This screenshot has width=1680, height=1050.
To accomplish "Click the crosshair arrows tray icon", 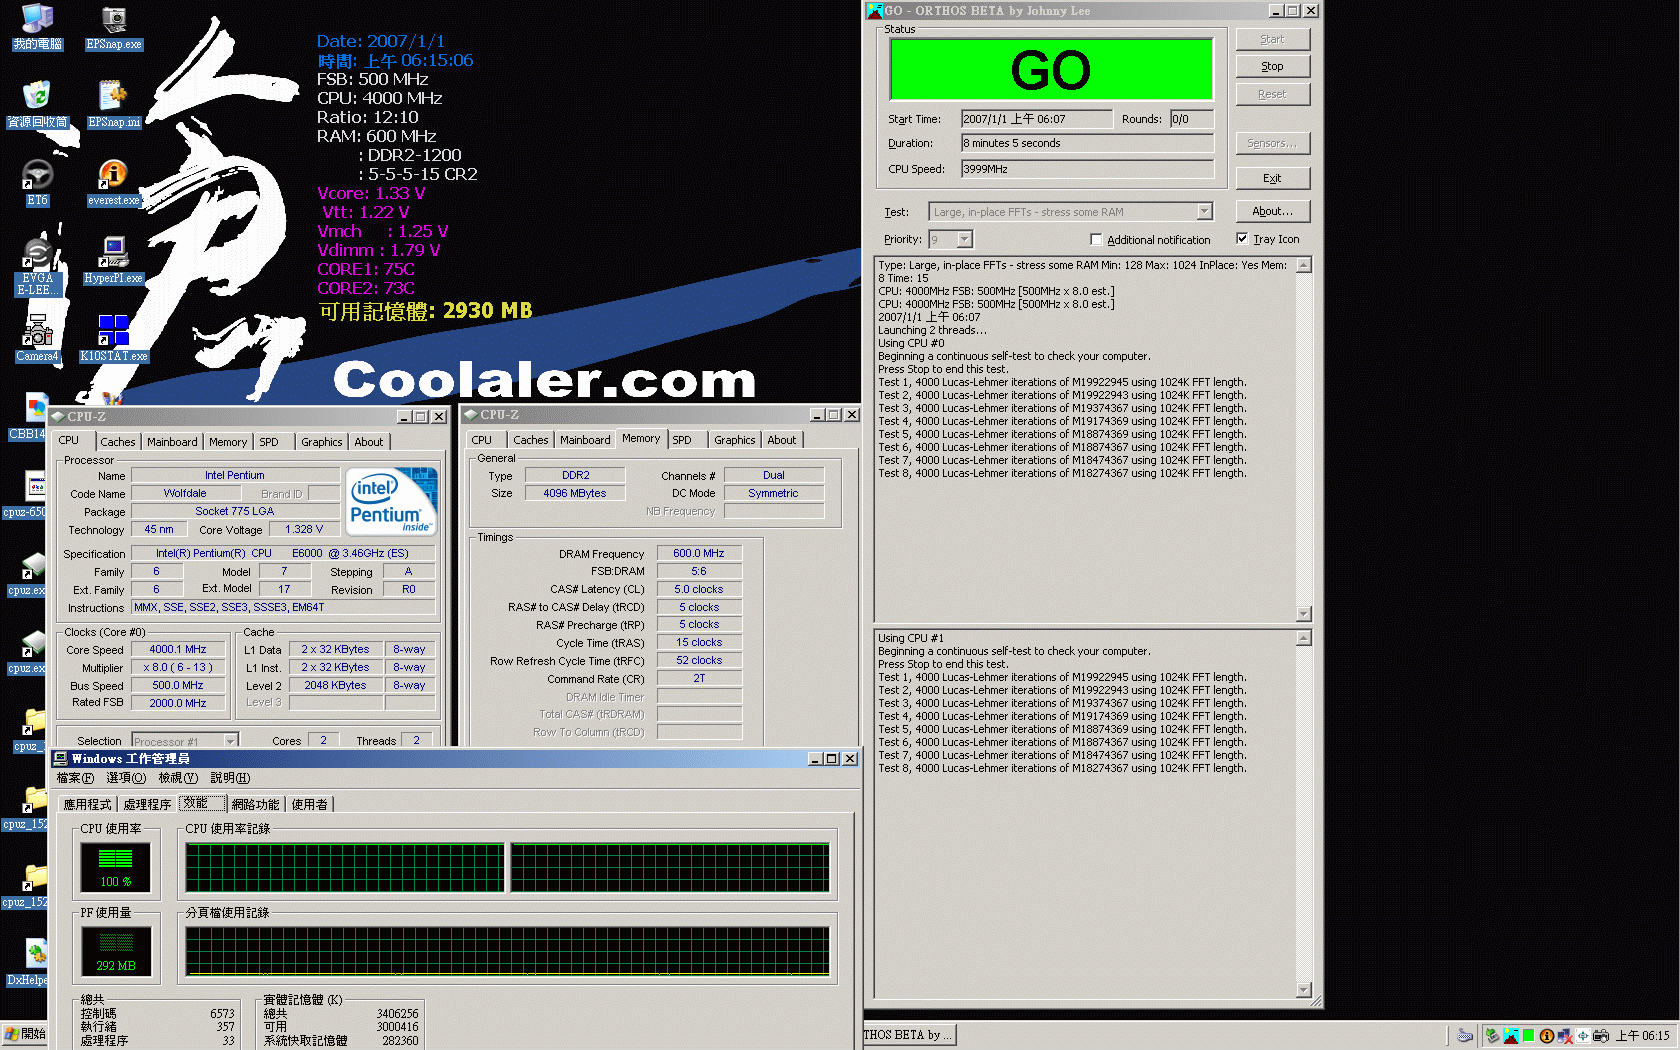I will click(1582, 1036).
